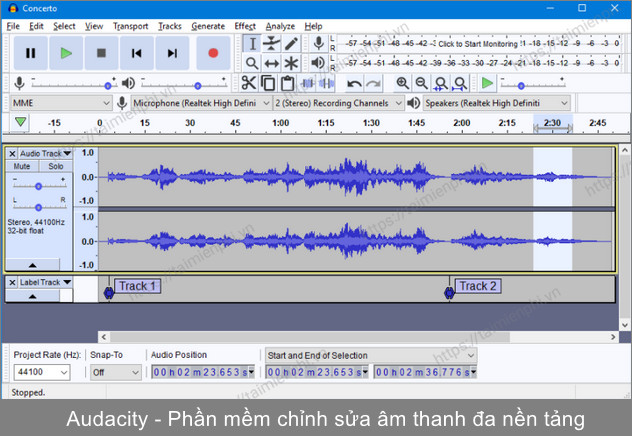The height and width of the screenshot is (436, 632).
Task: Cut selection with the scissors icon
Action: pos(249,83)
